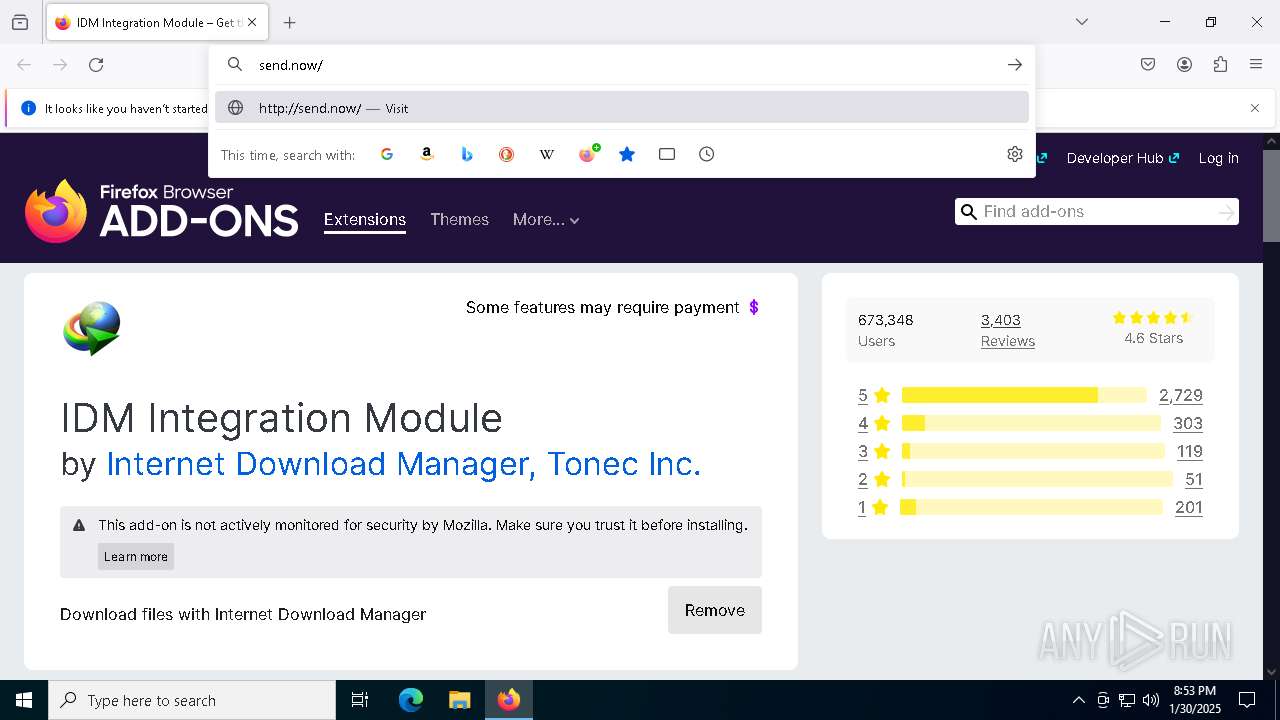Click the 1-star rating bar
Image resolution: width=1280 pixels, height=720 pixels.
coord(1032,507)
